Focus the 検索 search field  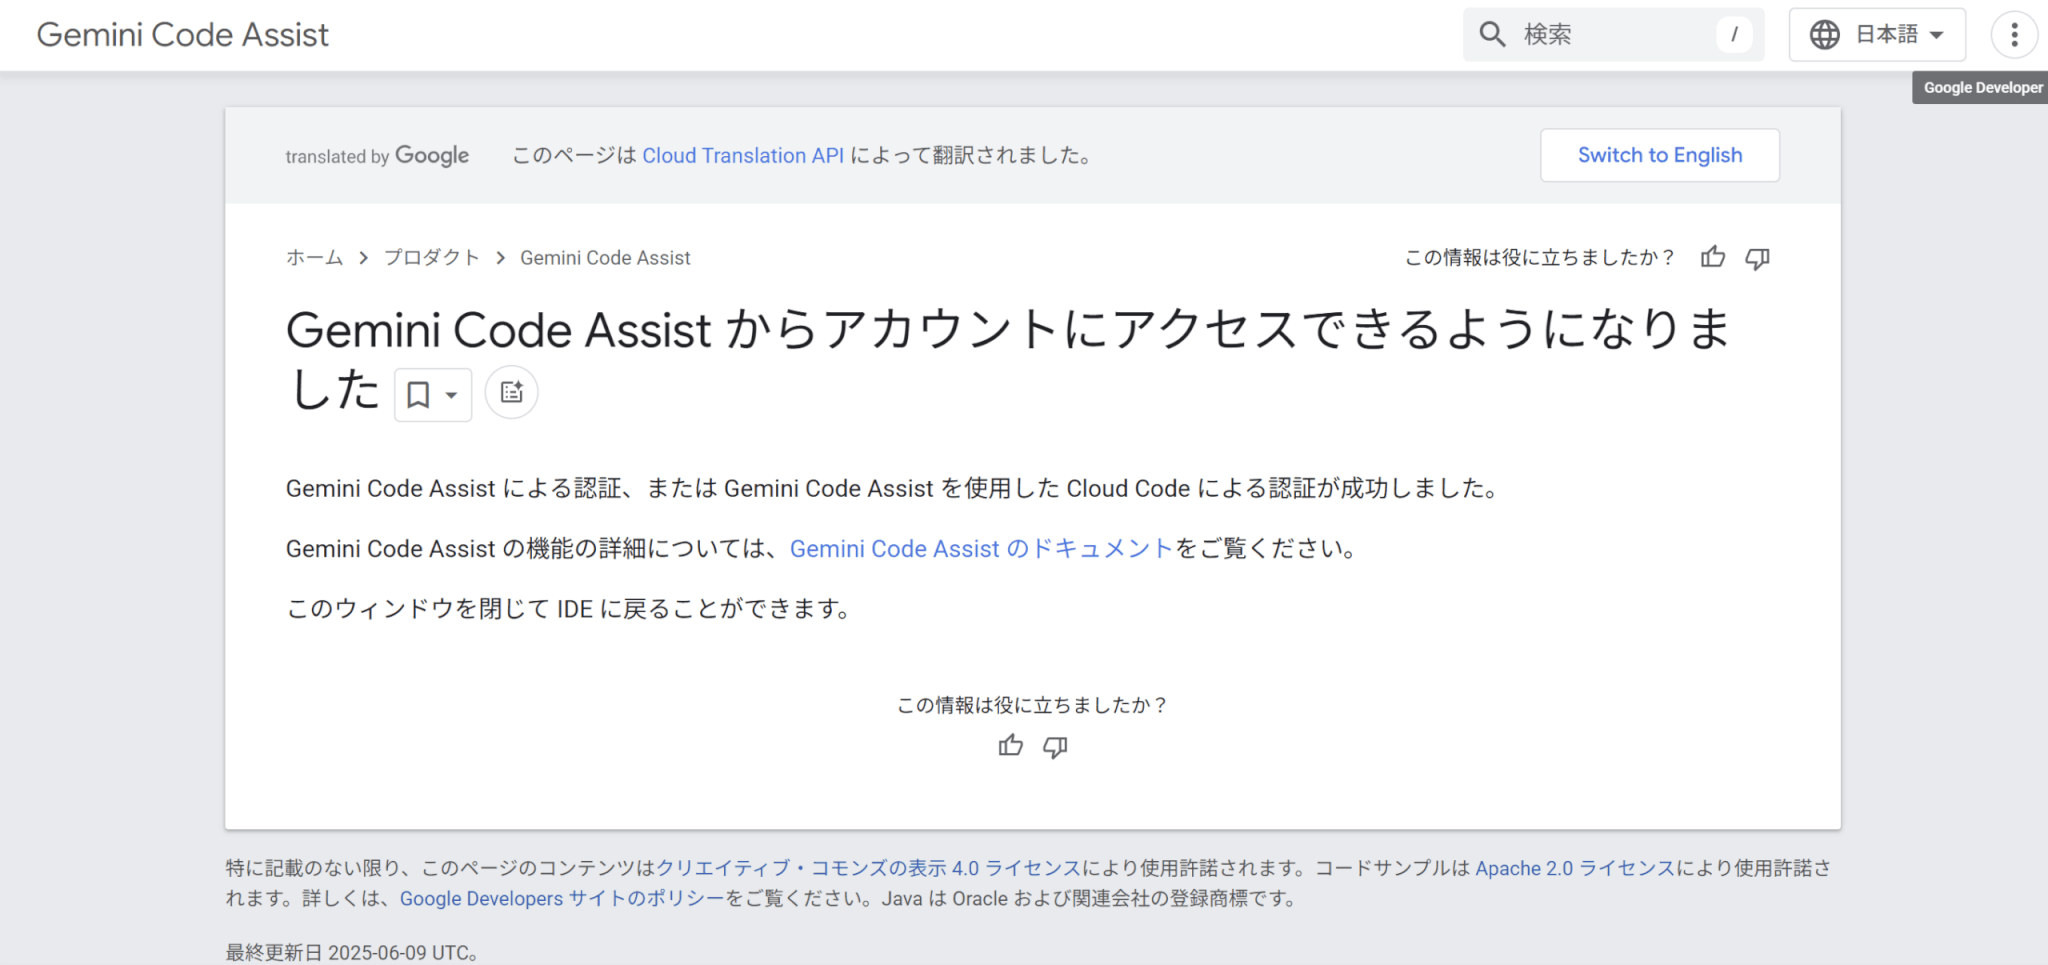tap(1613, 35)
